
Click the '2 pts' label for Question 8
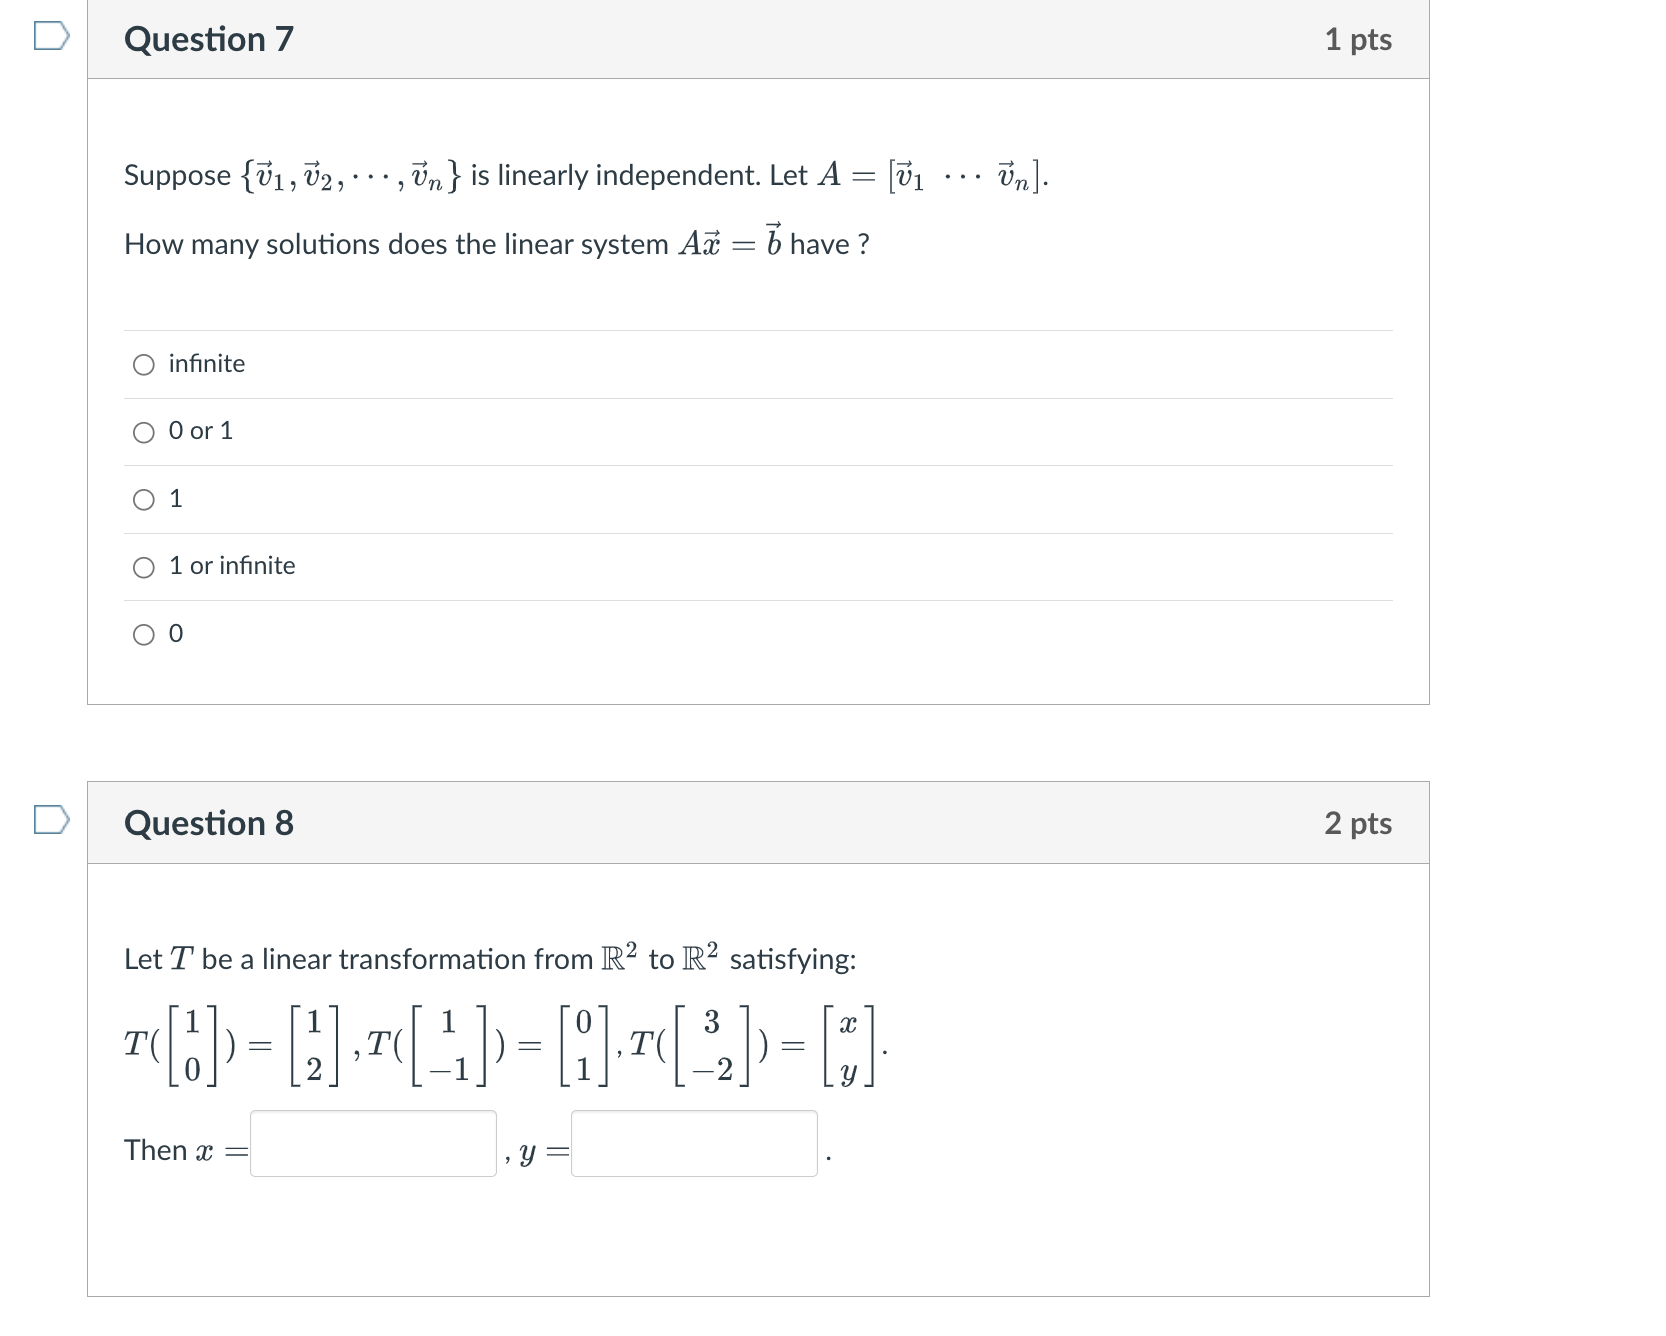point(1362,822)
